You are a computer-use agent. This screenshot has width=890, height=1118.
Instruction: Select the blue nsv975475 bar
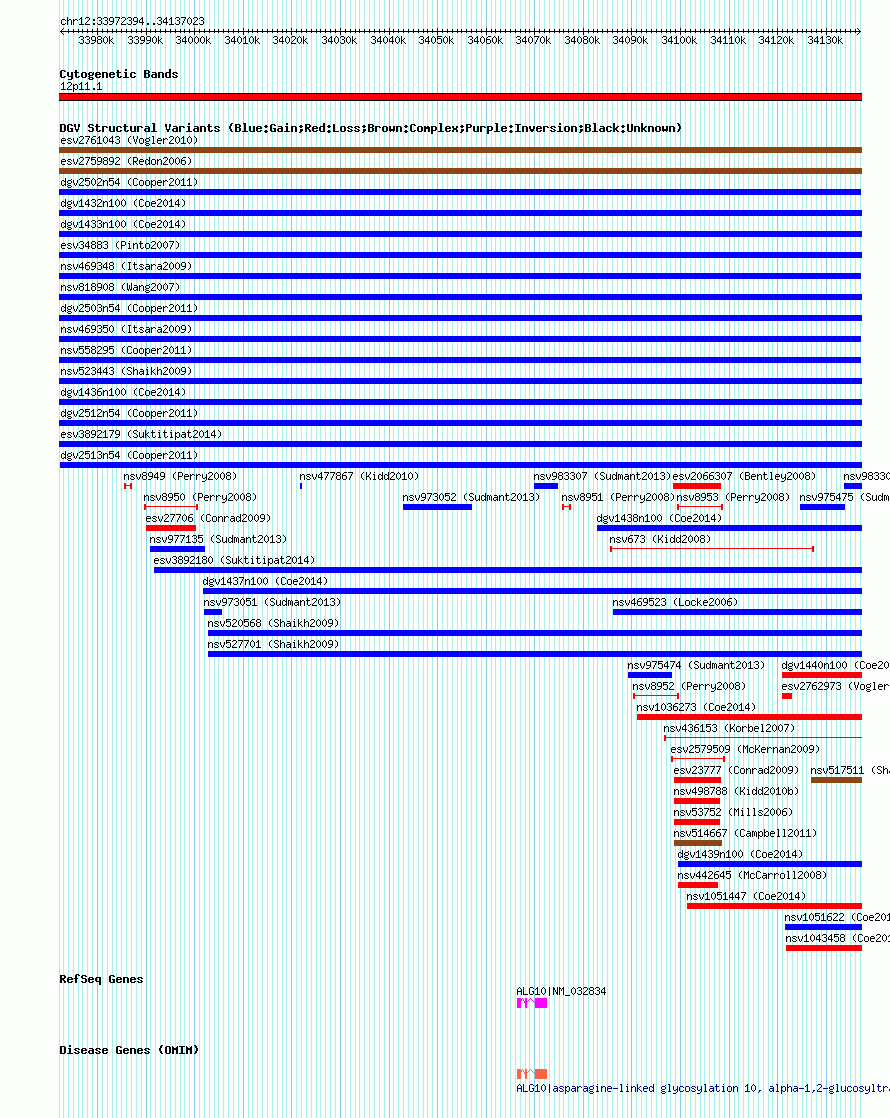(822, 507)
